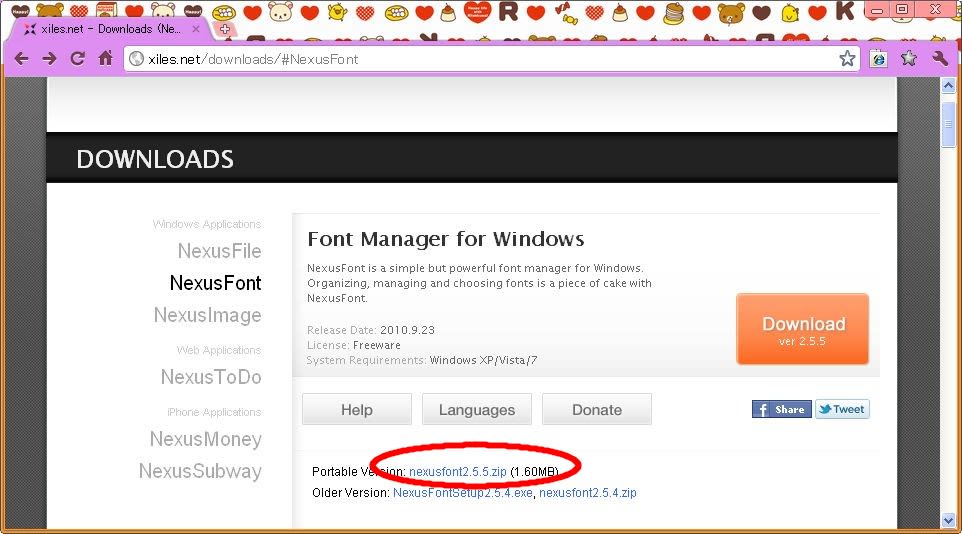The width and height of the screenshot is (962, 534).
Task: Click the browser Back arrow
Action: point(21,59)
